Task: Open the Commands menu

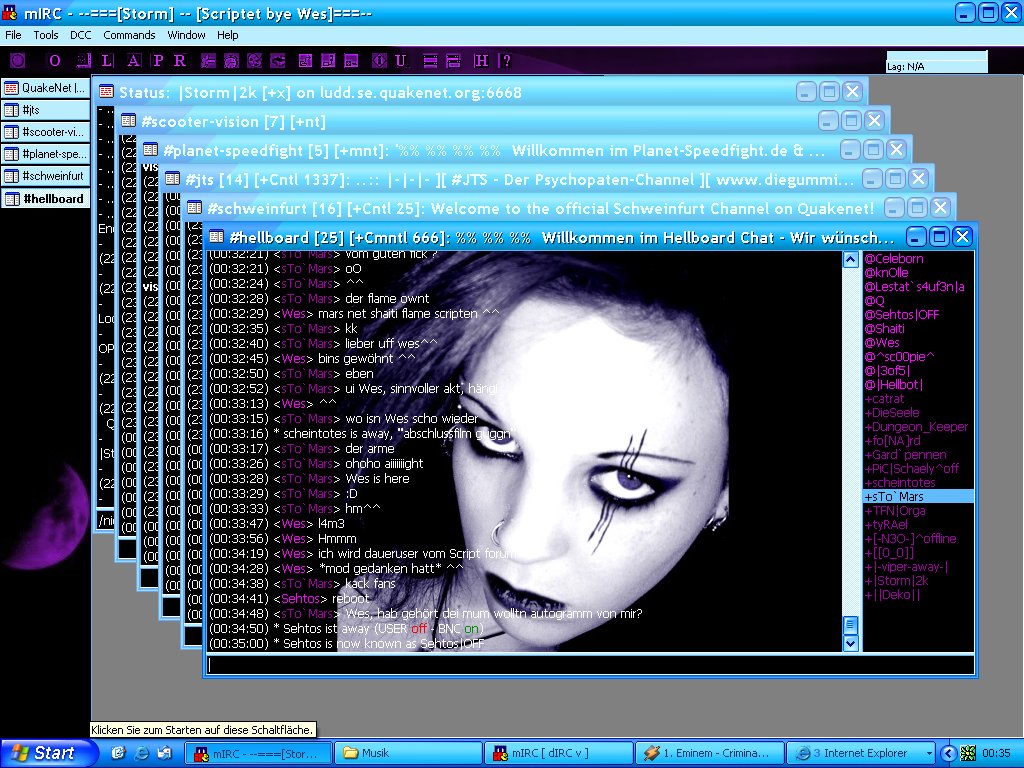Action: pyautogui.click(x=129, y=35)
